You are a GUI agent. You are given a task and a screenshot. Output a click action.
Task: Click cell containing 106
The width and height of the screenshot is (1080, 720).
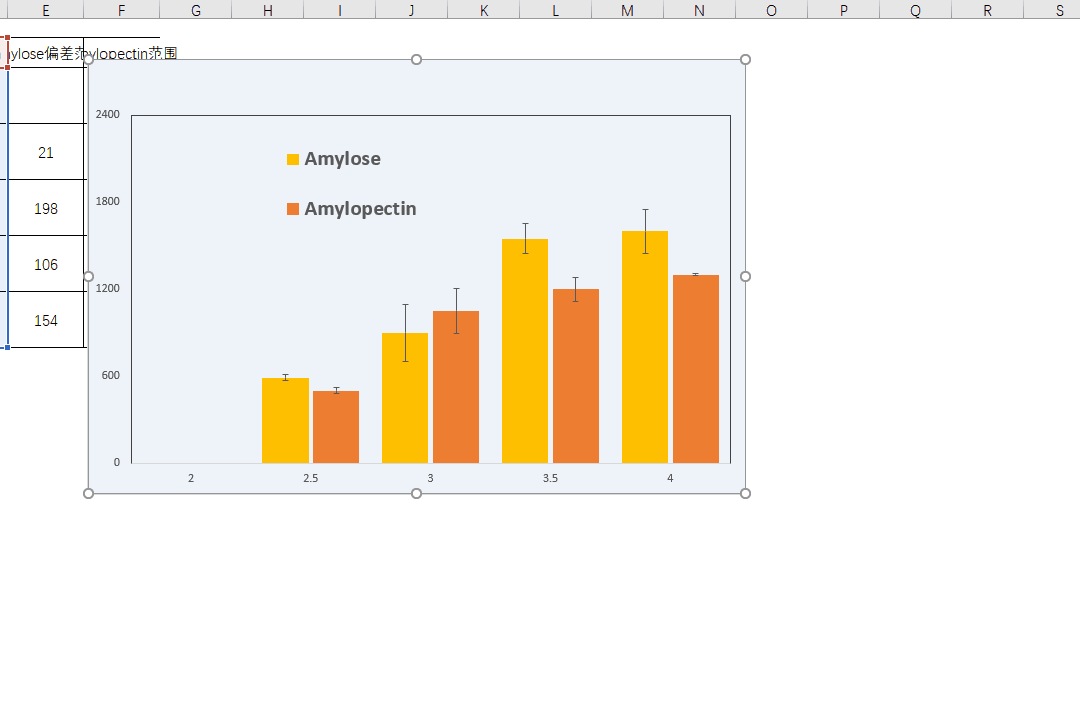(x=45, y=264)
